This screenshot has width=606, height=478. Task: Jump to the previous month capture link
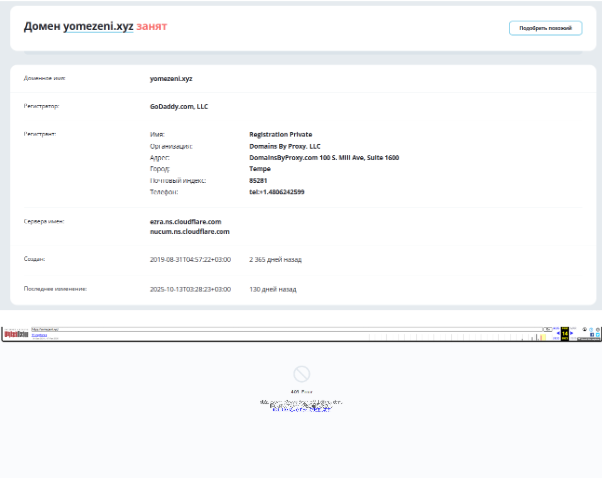point(556,328)
